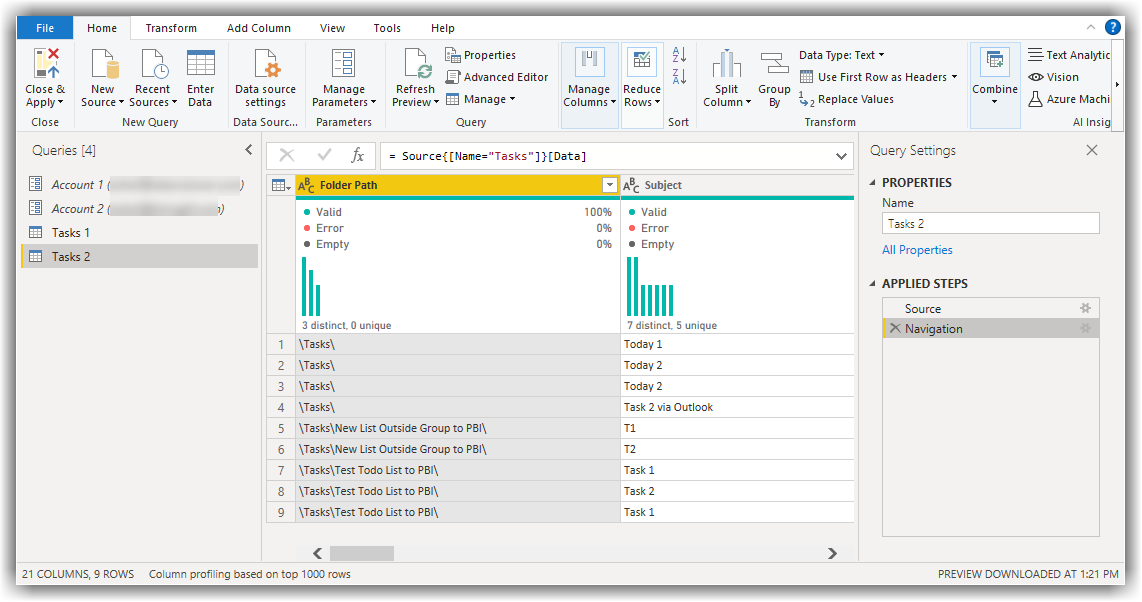Viewport: 1142px width, 602px height.
Task: Select the Account 2 query
Action: (140, 208)
